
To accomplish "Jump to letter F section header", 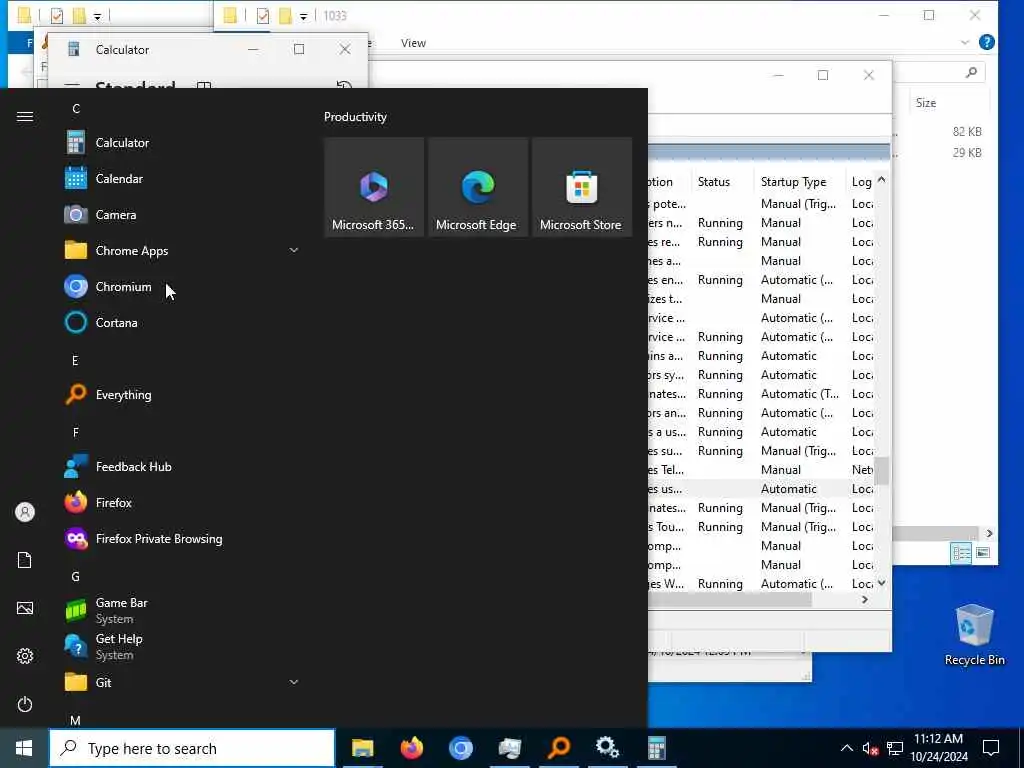I will pos(75,432).
